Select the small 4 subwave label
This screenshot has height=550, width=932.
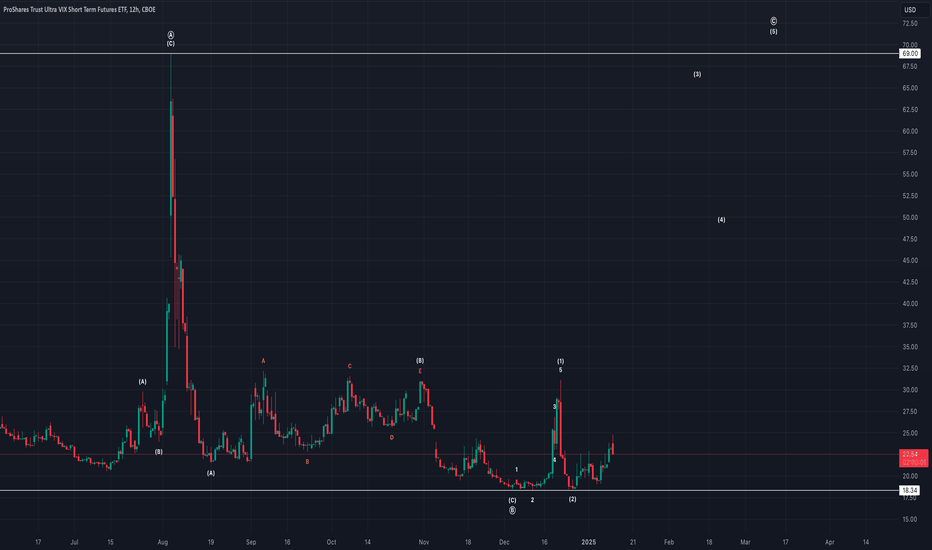coord(555,460)
